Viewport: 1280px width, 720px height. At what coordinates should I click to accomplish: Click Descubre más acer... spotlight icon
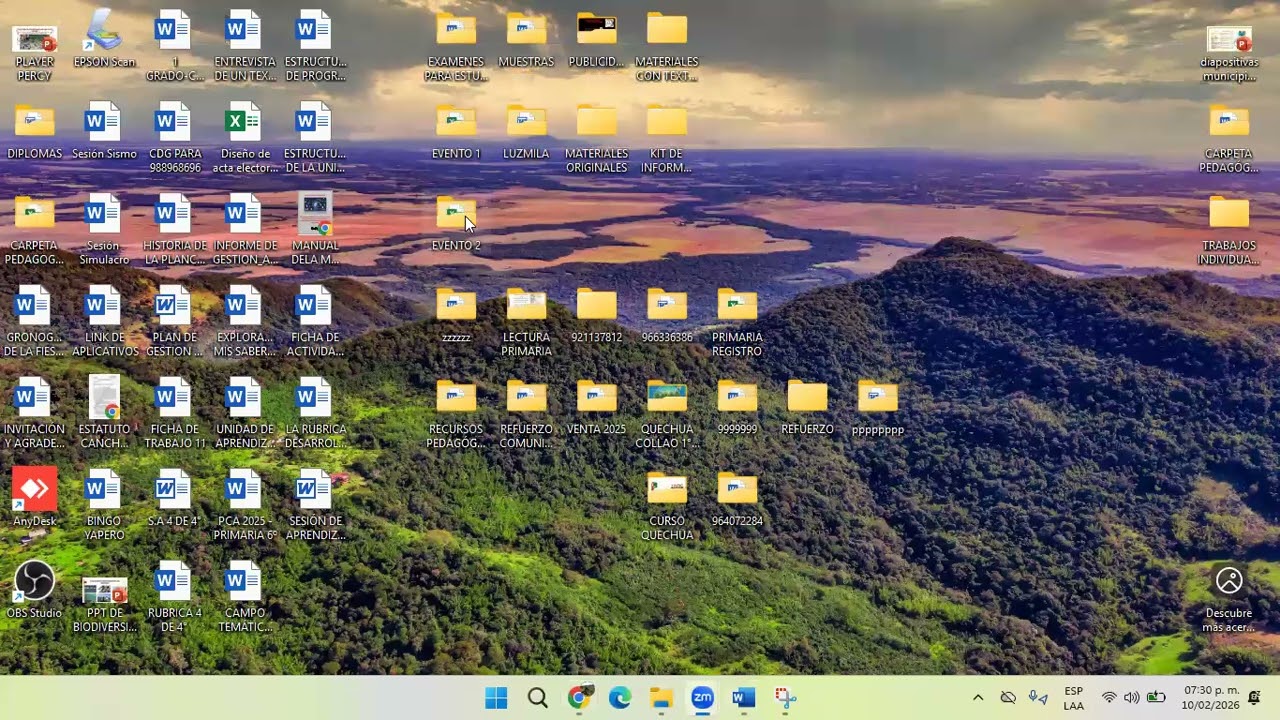(x=1229, y=599)
